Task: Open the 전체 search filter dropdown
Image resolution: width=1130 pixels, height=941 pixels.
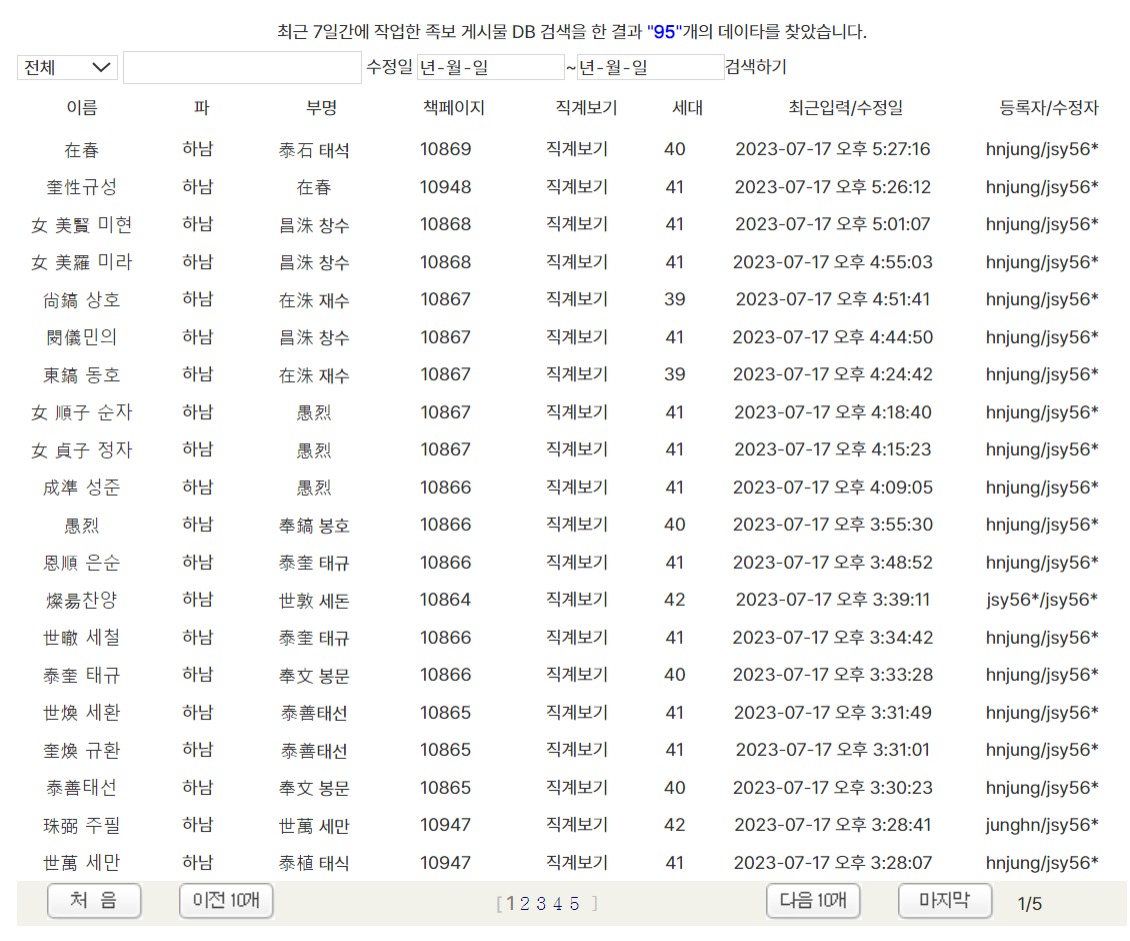Action: [x=65, y=67]
